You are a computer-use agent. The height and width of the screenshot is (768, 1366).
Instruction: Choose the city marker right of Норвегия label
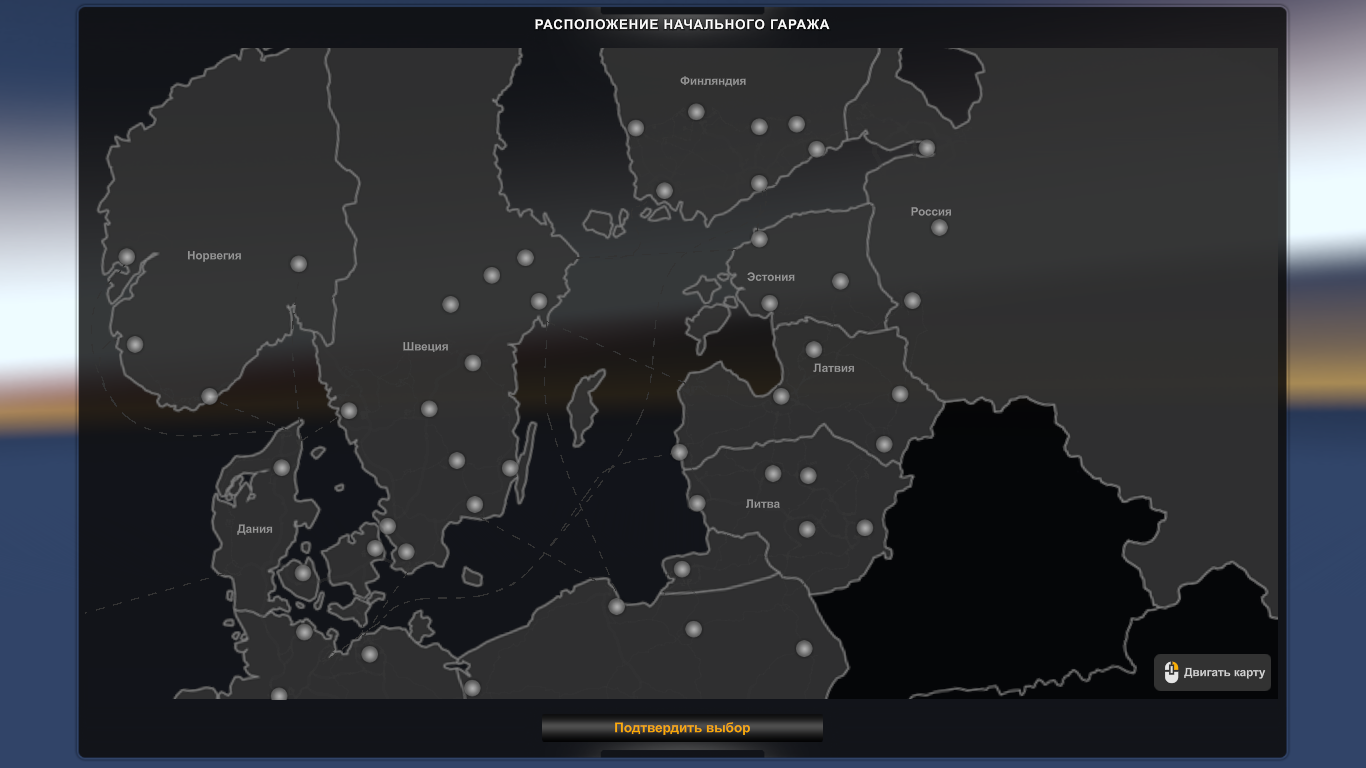[x=298, y=264]
